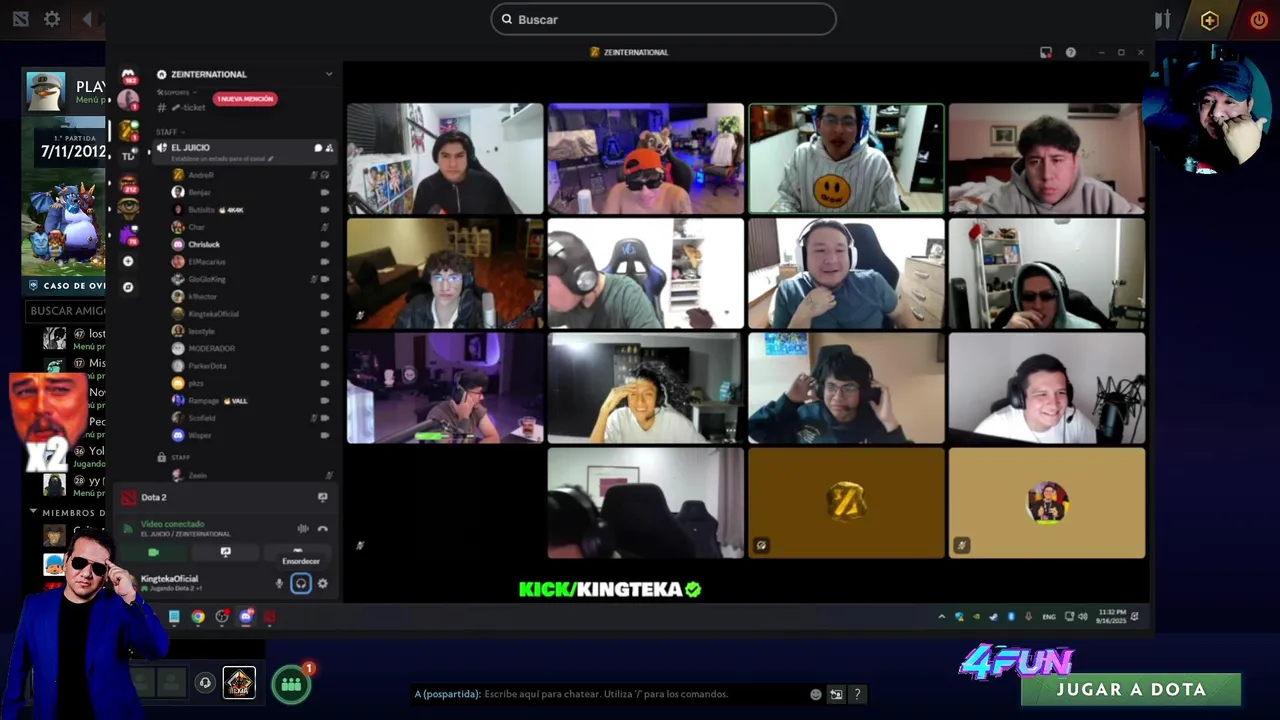Mute microphone in Discord user panel
This screenshot has width=1280, height=720.
pos(279,584)
